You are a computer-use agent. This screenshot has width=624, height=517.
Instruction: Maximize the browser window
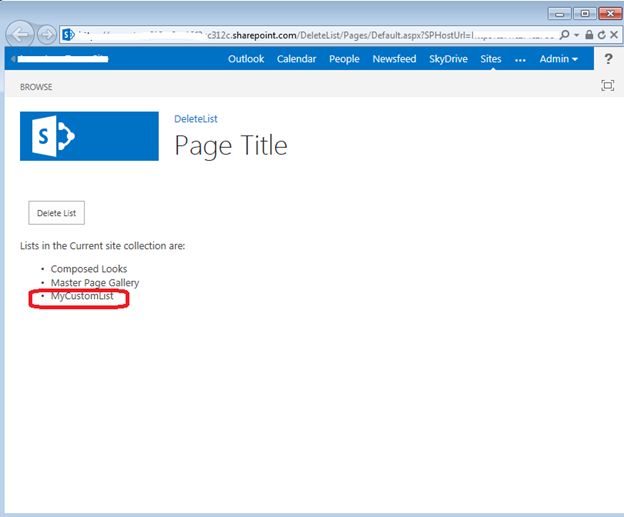point(585,14)
